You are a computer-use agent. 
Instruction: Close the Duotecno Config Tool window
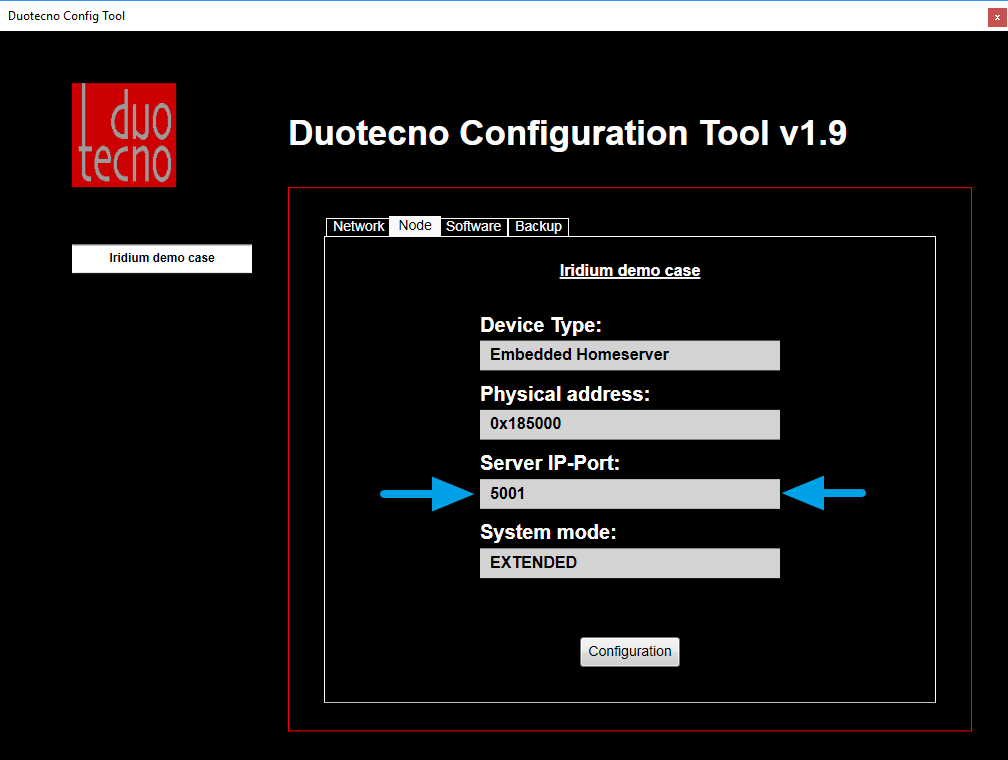click(996, 16)
